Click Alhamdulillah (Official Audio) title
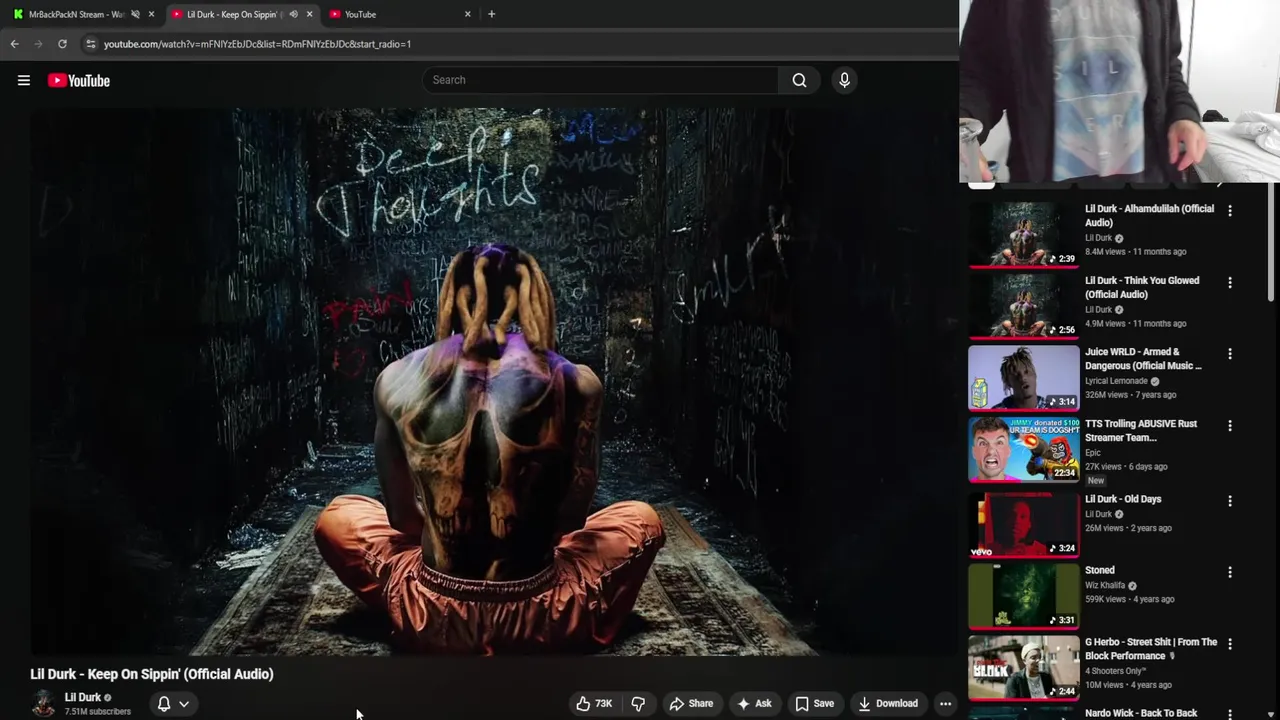Image resolution: width=1280 pixels, height=720 pixels. (1150, 216)
